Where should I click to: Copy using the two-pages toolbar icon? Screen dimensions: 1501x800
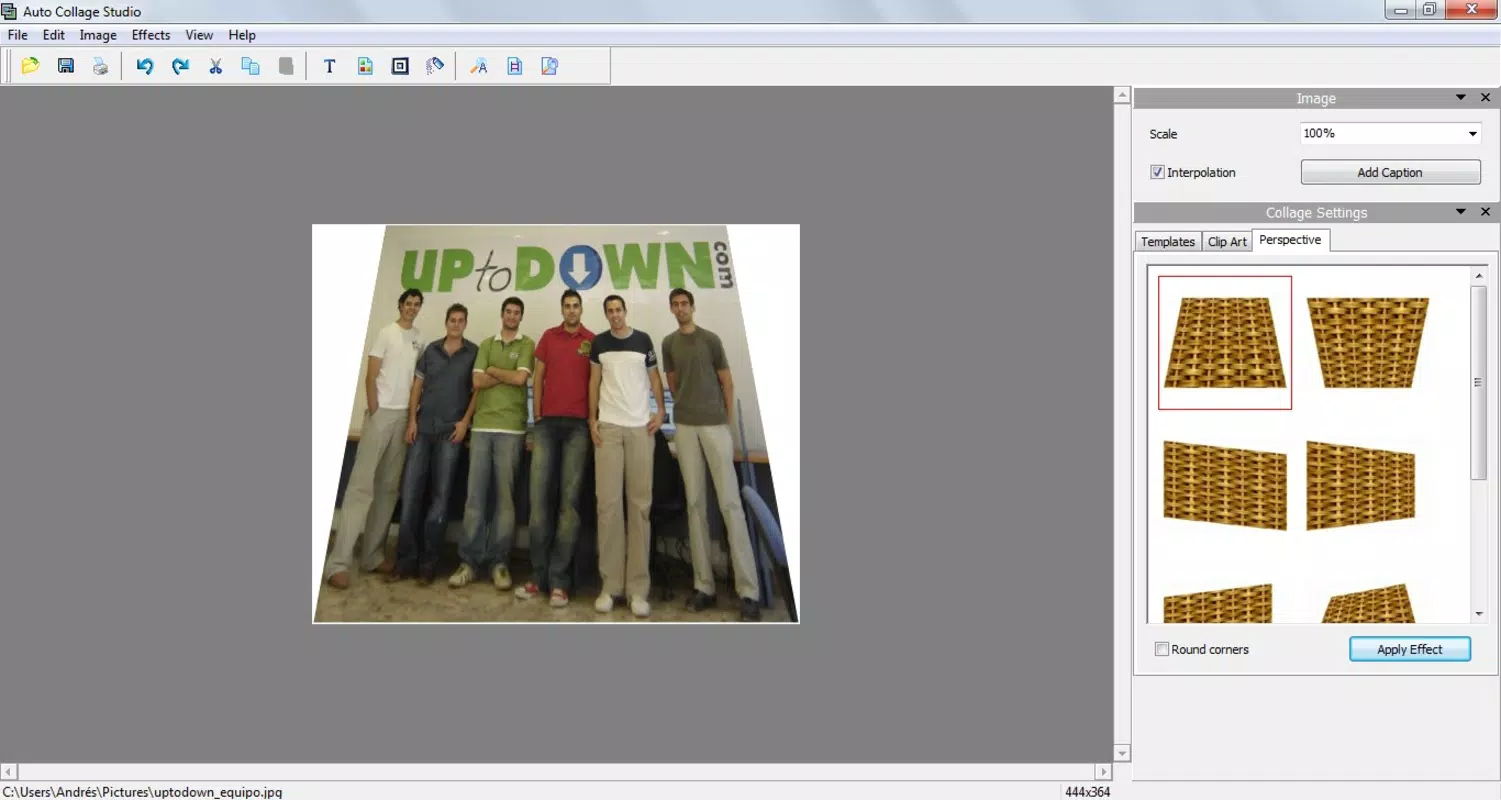tap(250, 66)
